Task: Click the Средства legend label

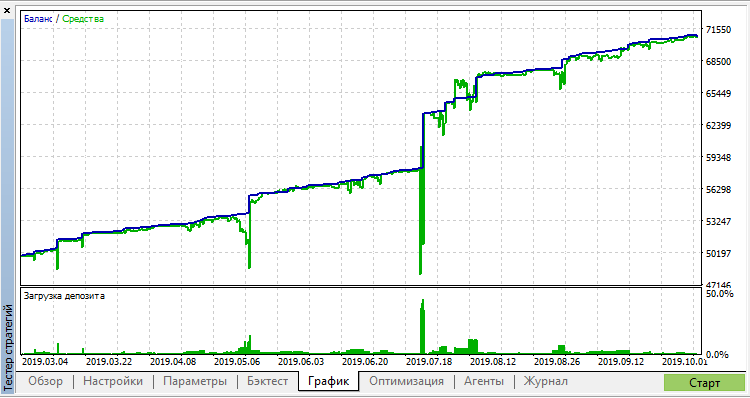Action: (83, 19)
